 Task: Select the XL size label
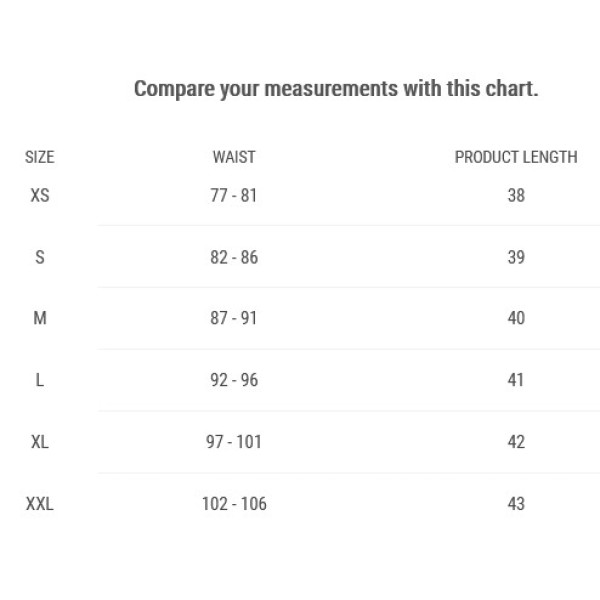tap(40, 442)
